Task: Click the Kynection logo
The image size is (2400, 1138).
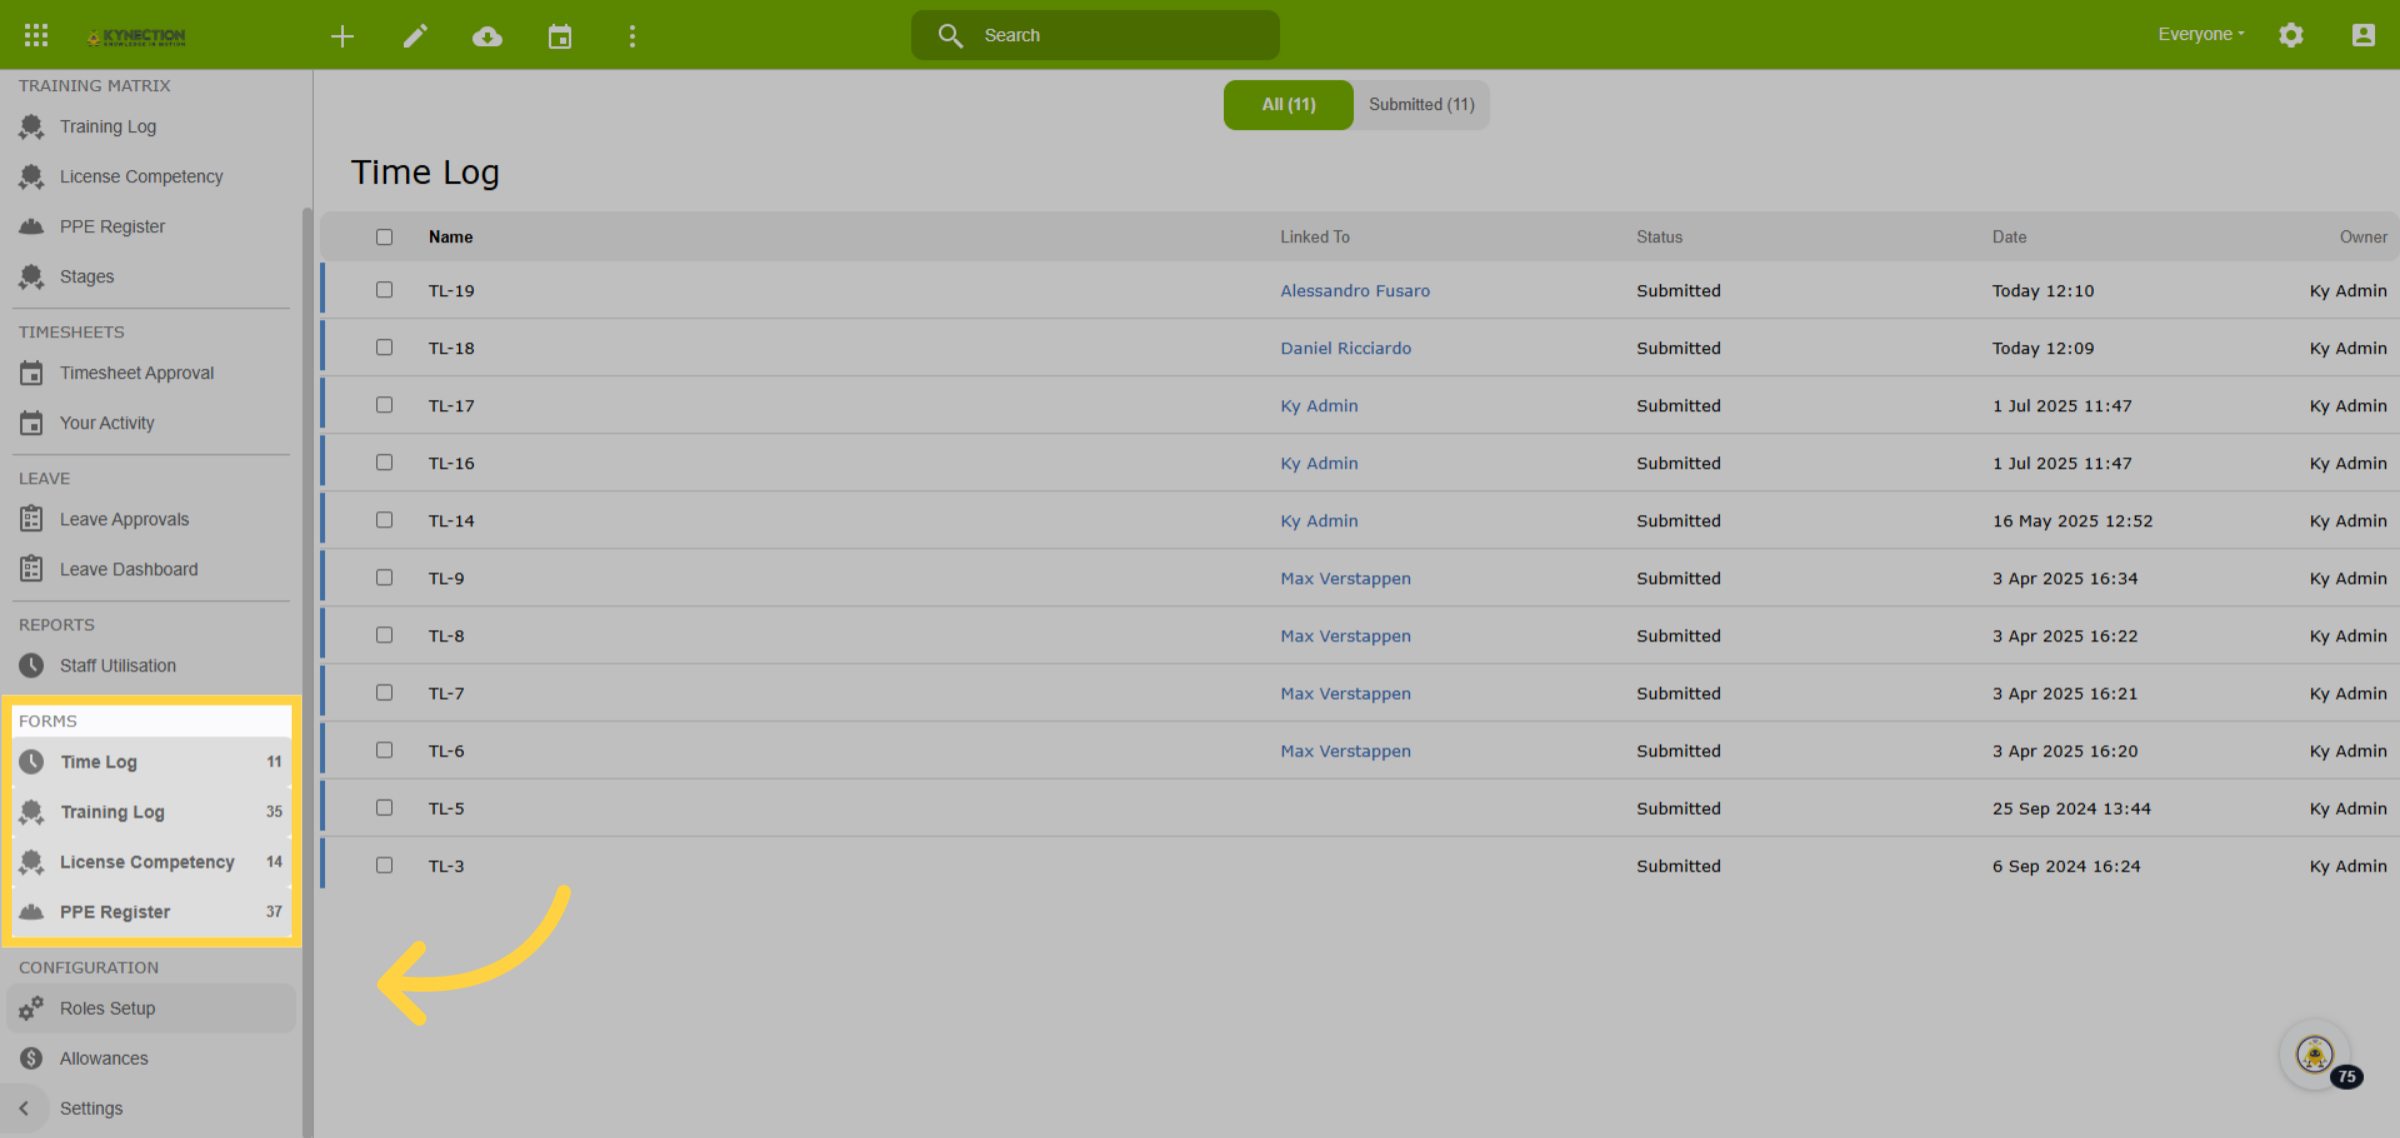Action: 136,37
